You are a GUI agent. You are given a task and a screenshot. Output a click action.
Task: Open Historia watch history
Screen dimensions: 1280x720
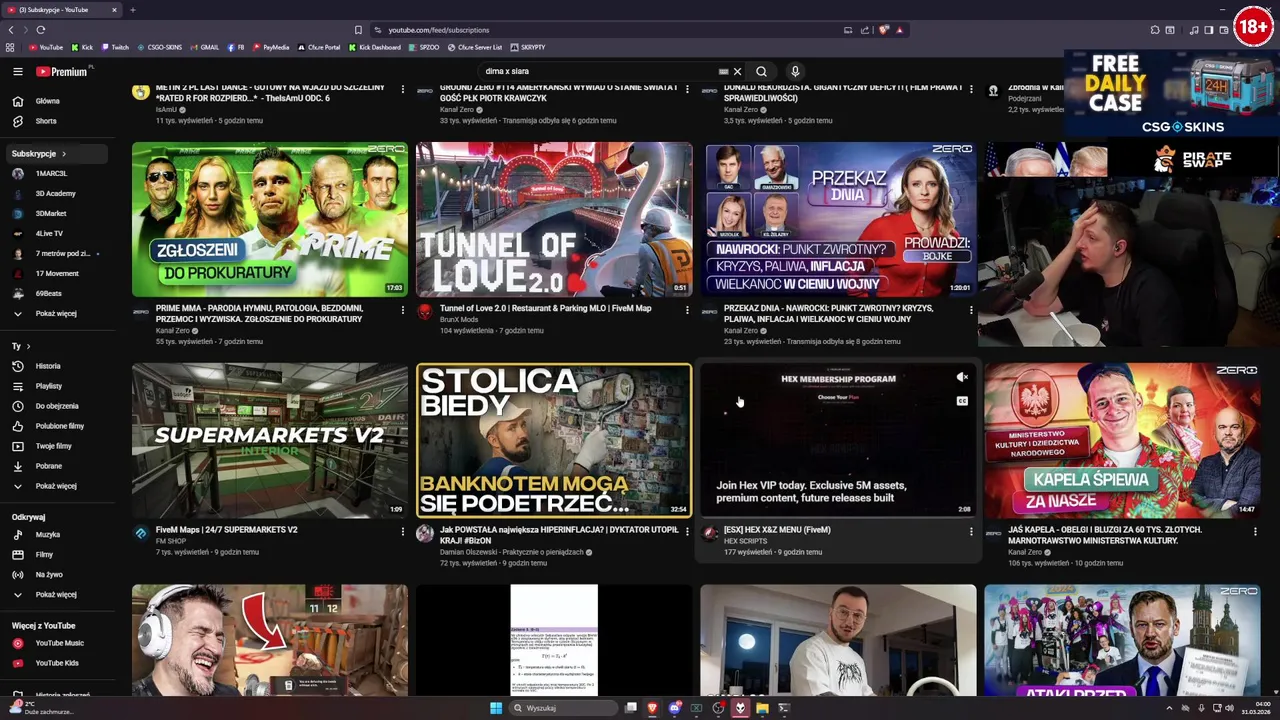coord(55,366)
